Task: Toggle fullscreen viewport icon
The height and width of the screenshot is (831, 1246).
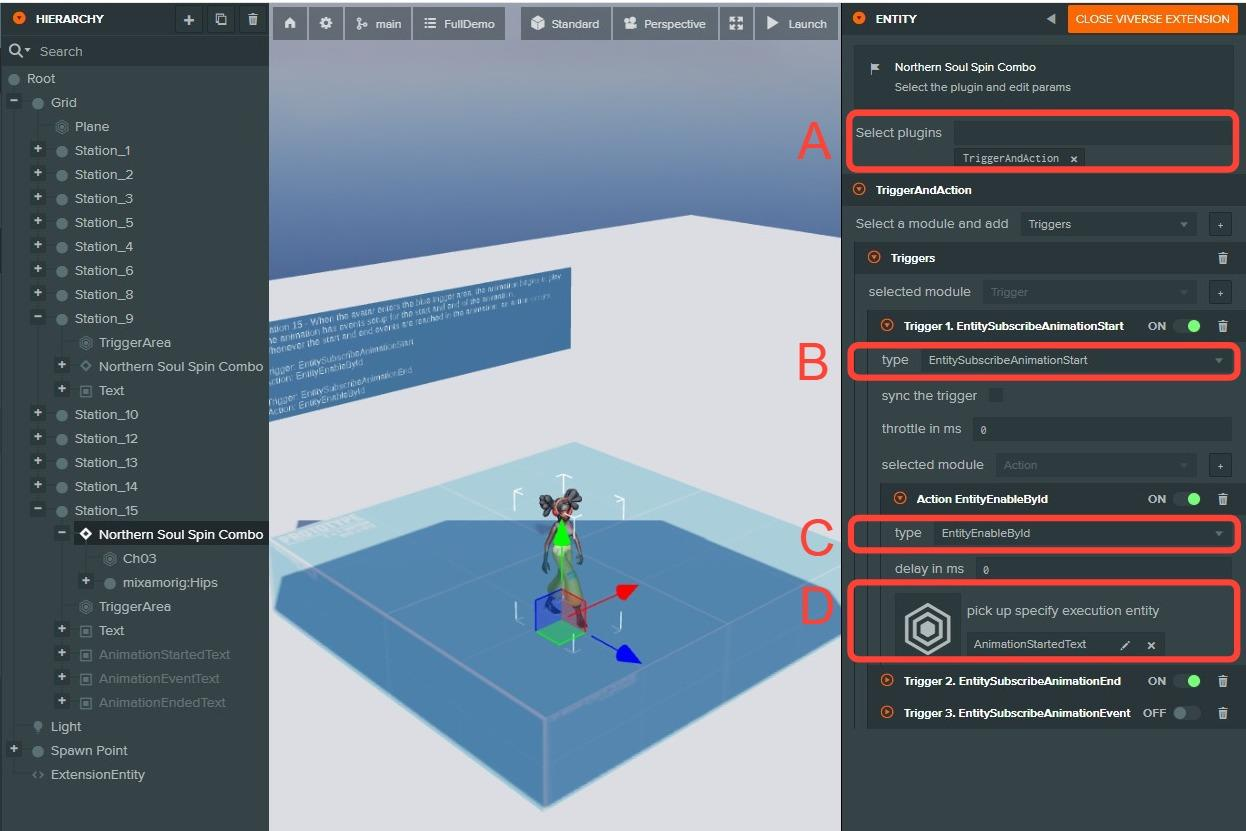Action: [736, 23]
